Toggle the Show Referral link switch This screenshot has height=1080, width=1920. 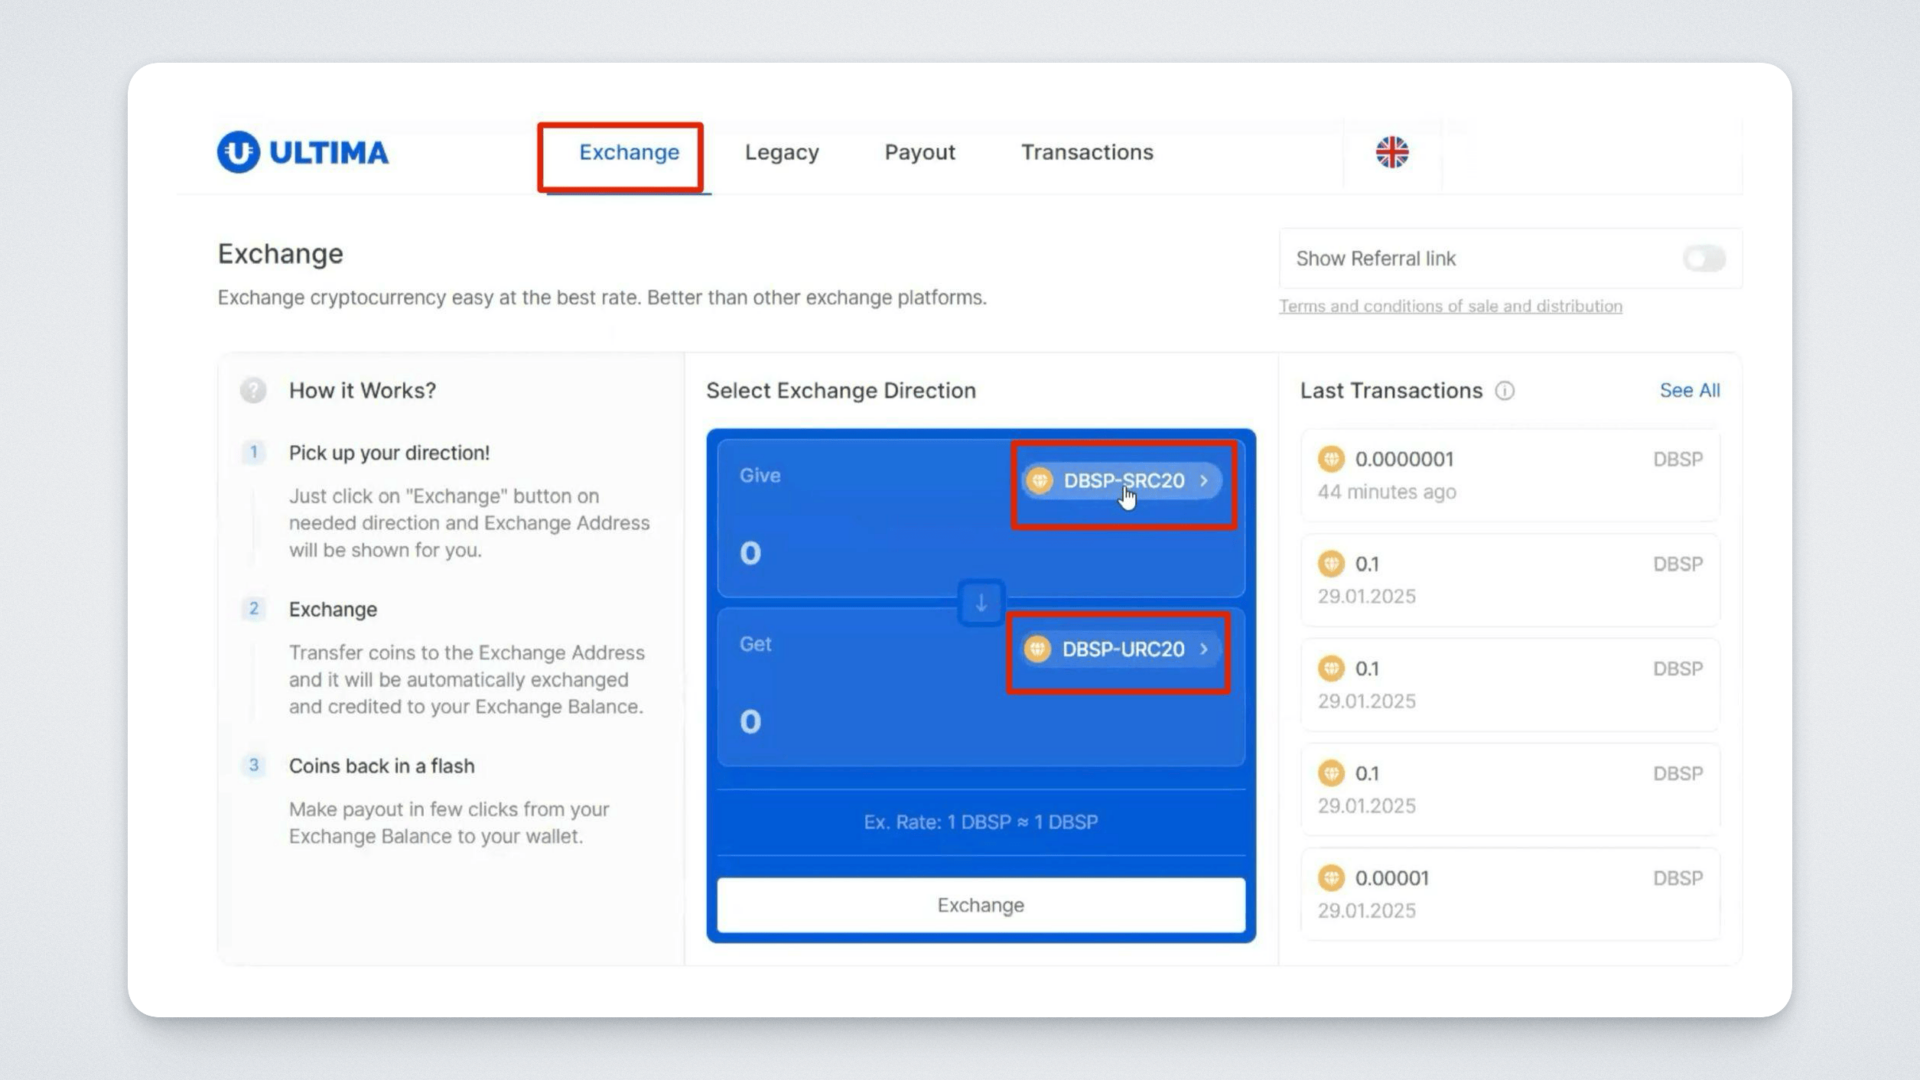(x=1703, y=259)
